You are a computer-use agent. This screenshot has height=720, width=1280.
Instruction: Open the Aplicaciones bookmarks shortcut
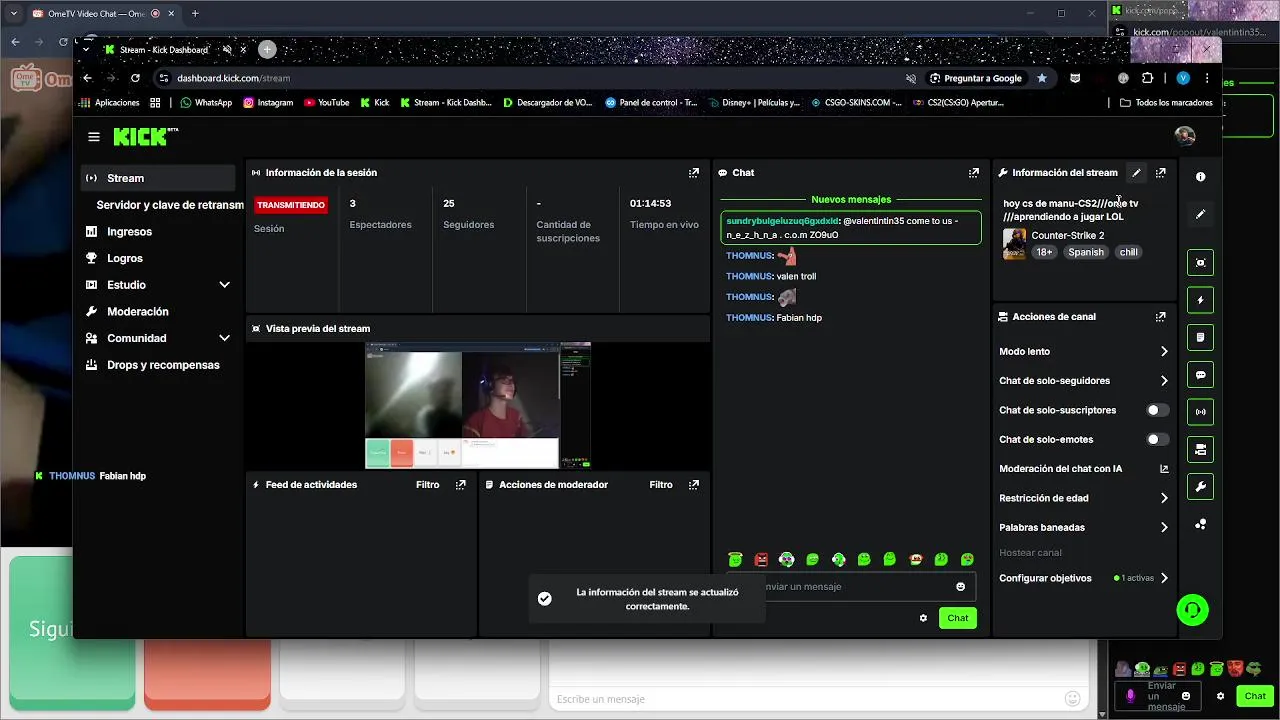click(x=109, y=102)
